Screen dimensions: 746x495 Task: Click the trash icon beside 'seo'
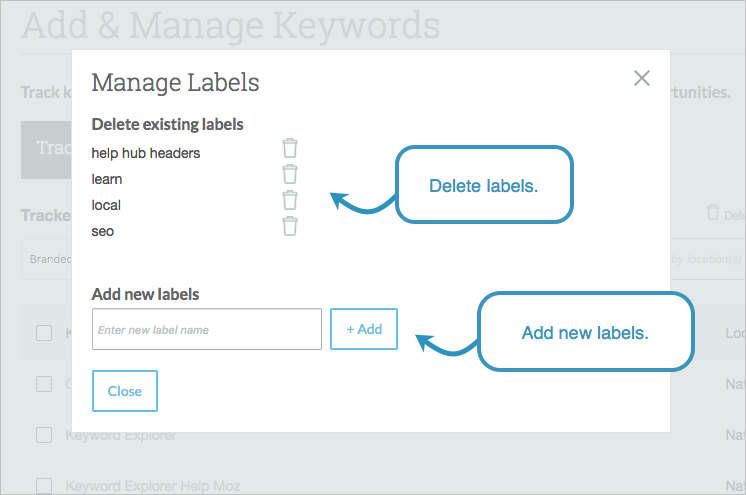coord(290,227)
